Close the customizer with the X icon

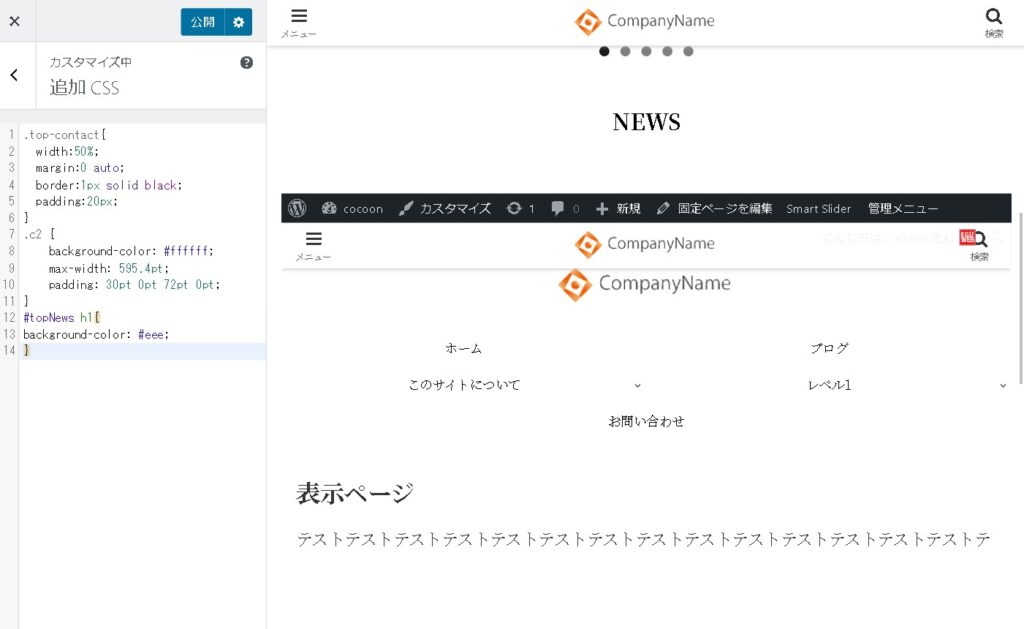pyautogui.click(x=14, y=22)
